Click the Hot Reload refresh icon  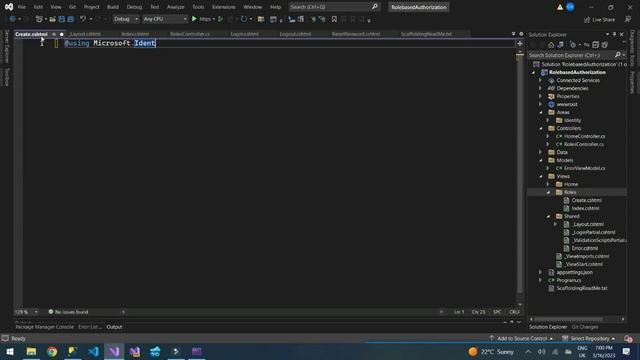click(244, 19)
